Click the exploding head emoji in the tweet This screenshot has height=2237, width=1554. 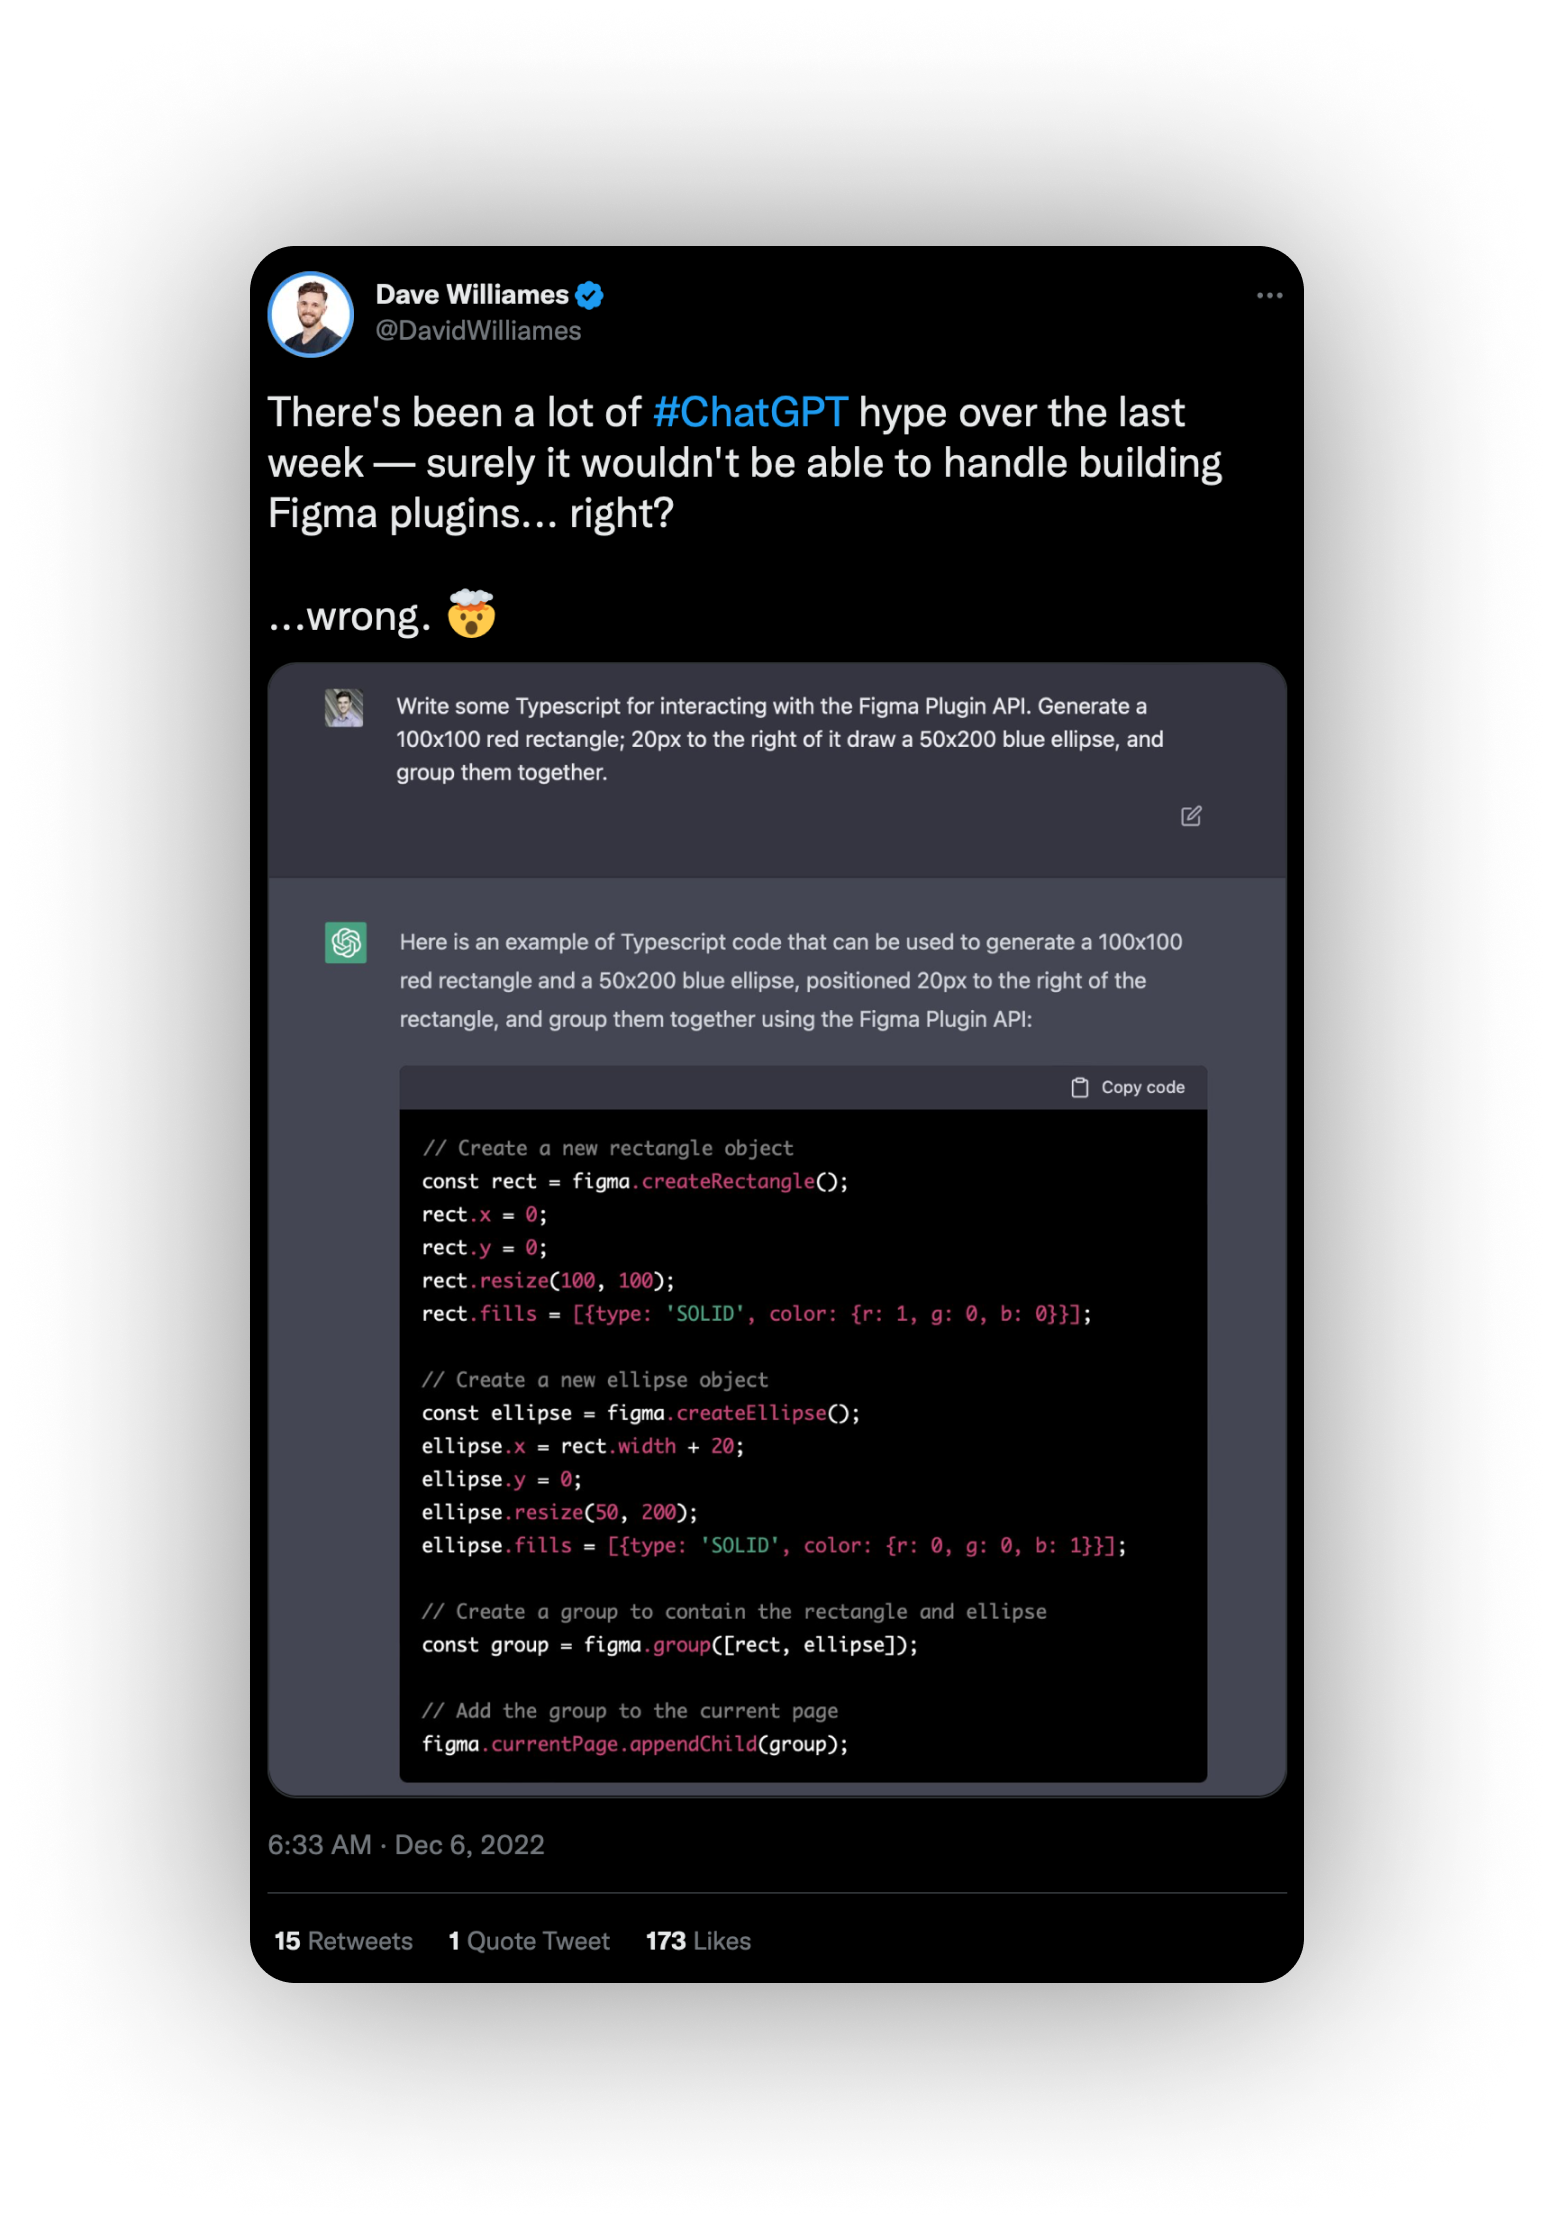point(468,614)
